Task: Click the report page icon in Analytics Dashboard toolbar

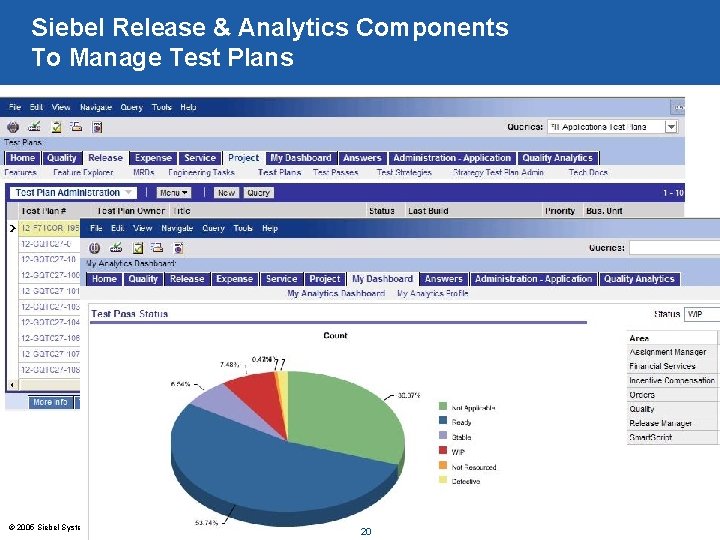Action: (179, 248)
